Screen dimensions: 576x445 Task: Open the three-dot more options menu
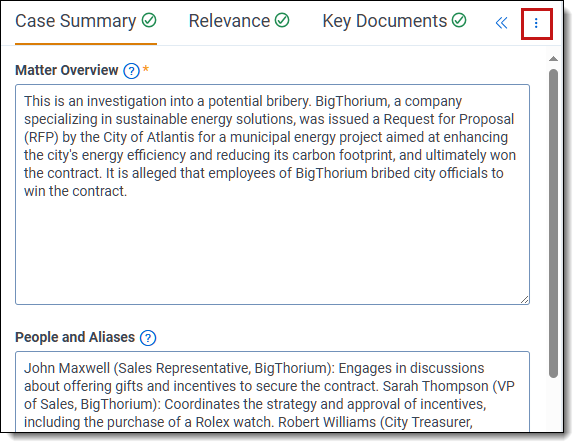coord(536,23)
